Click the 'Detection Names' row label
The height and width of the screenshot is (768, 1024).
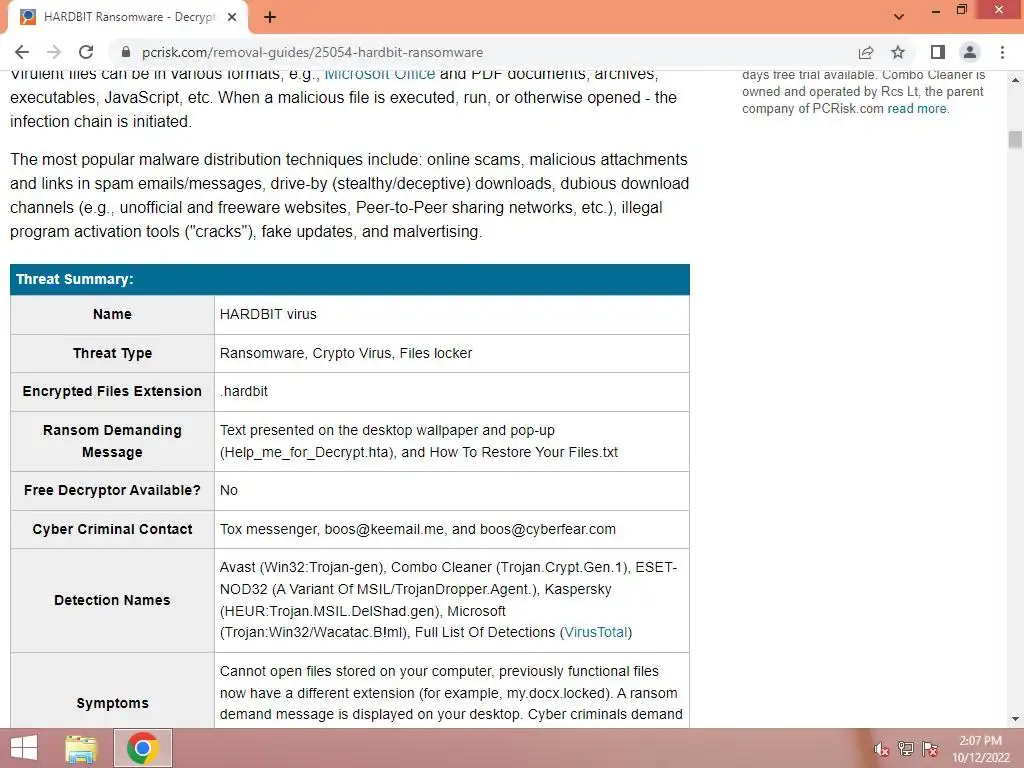112,600
